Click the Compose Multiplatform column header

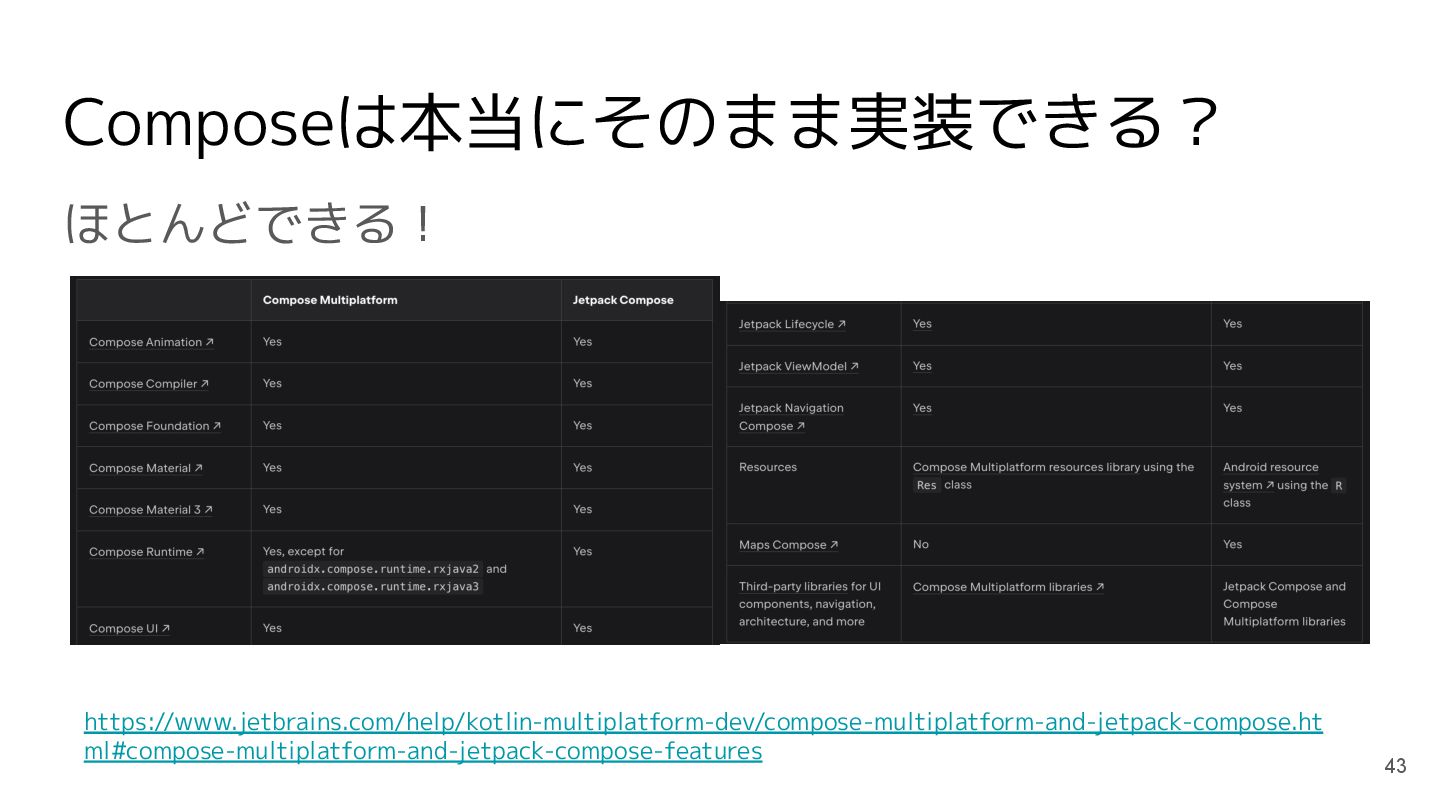pyautogui.click(x=330, y=300)
